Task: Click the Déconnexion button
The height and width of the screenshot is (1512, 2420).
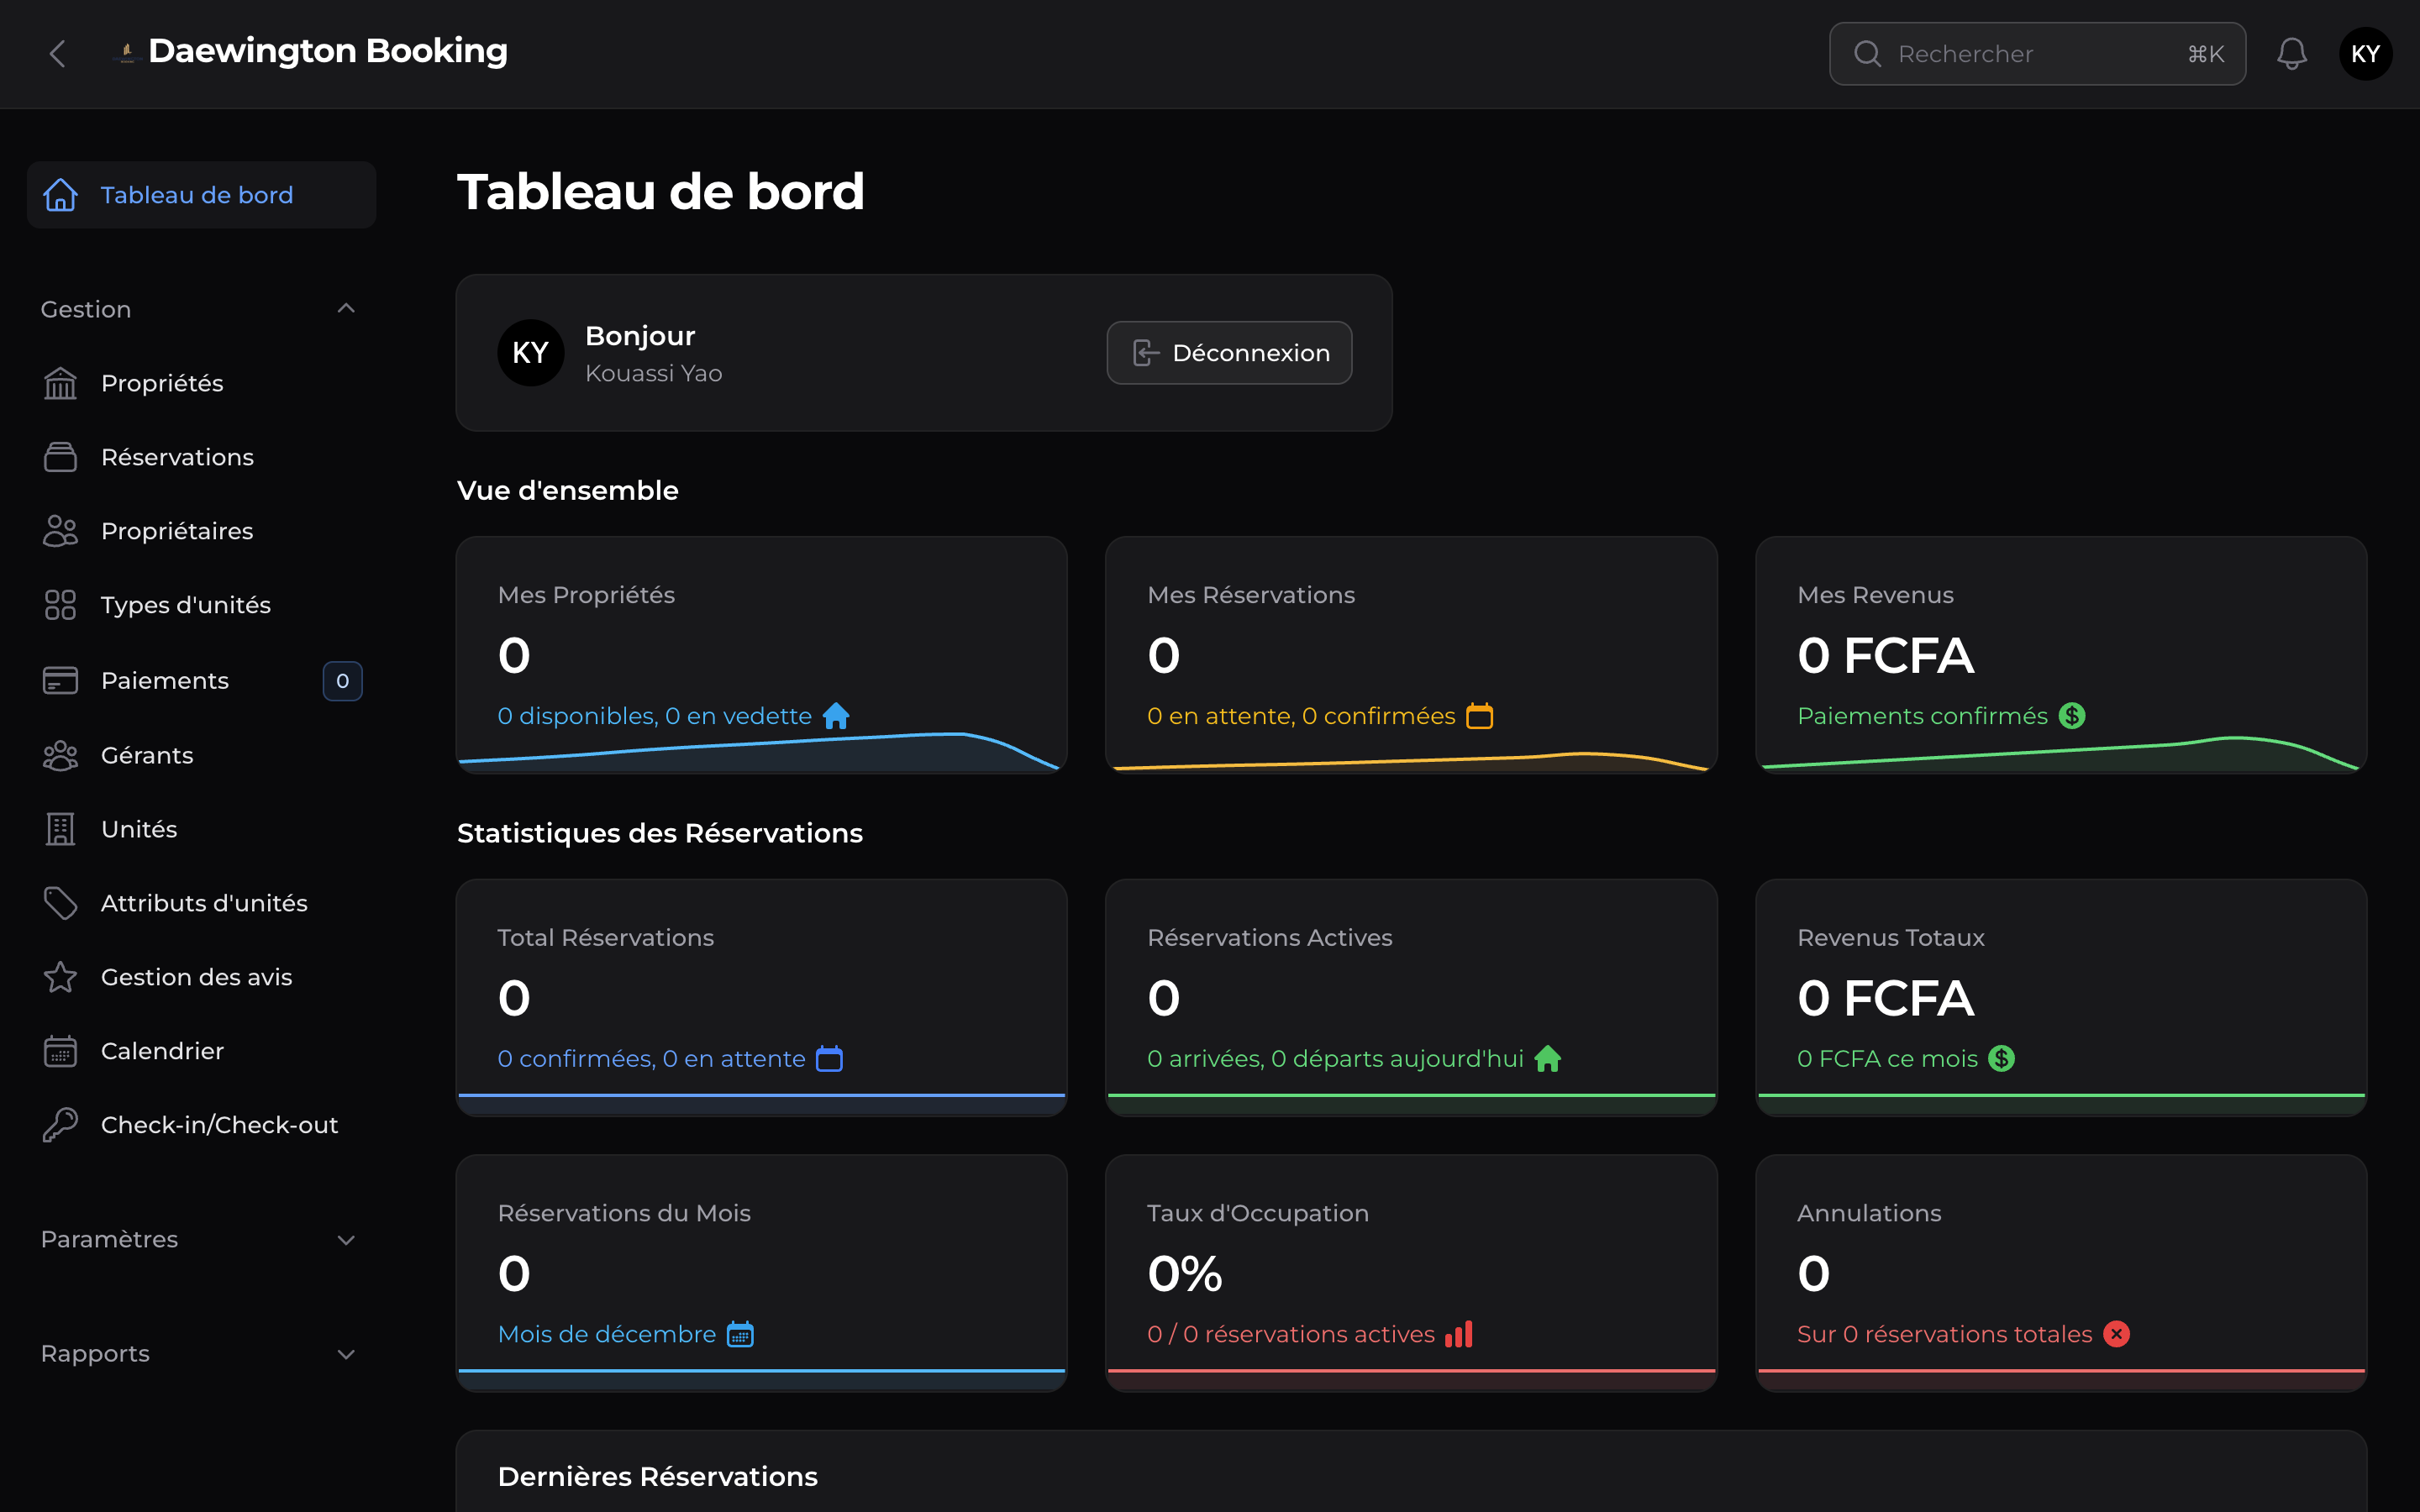Action: tap(1229, 352)
